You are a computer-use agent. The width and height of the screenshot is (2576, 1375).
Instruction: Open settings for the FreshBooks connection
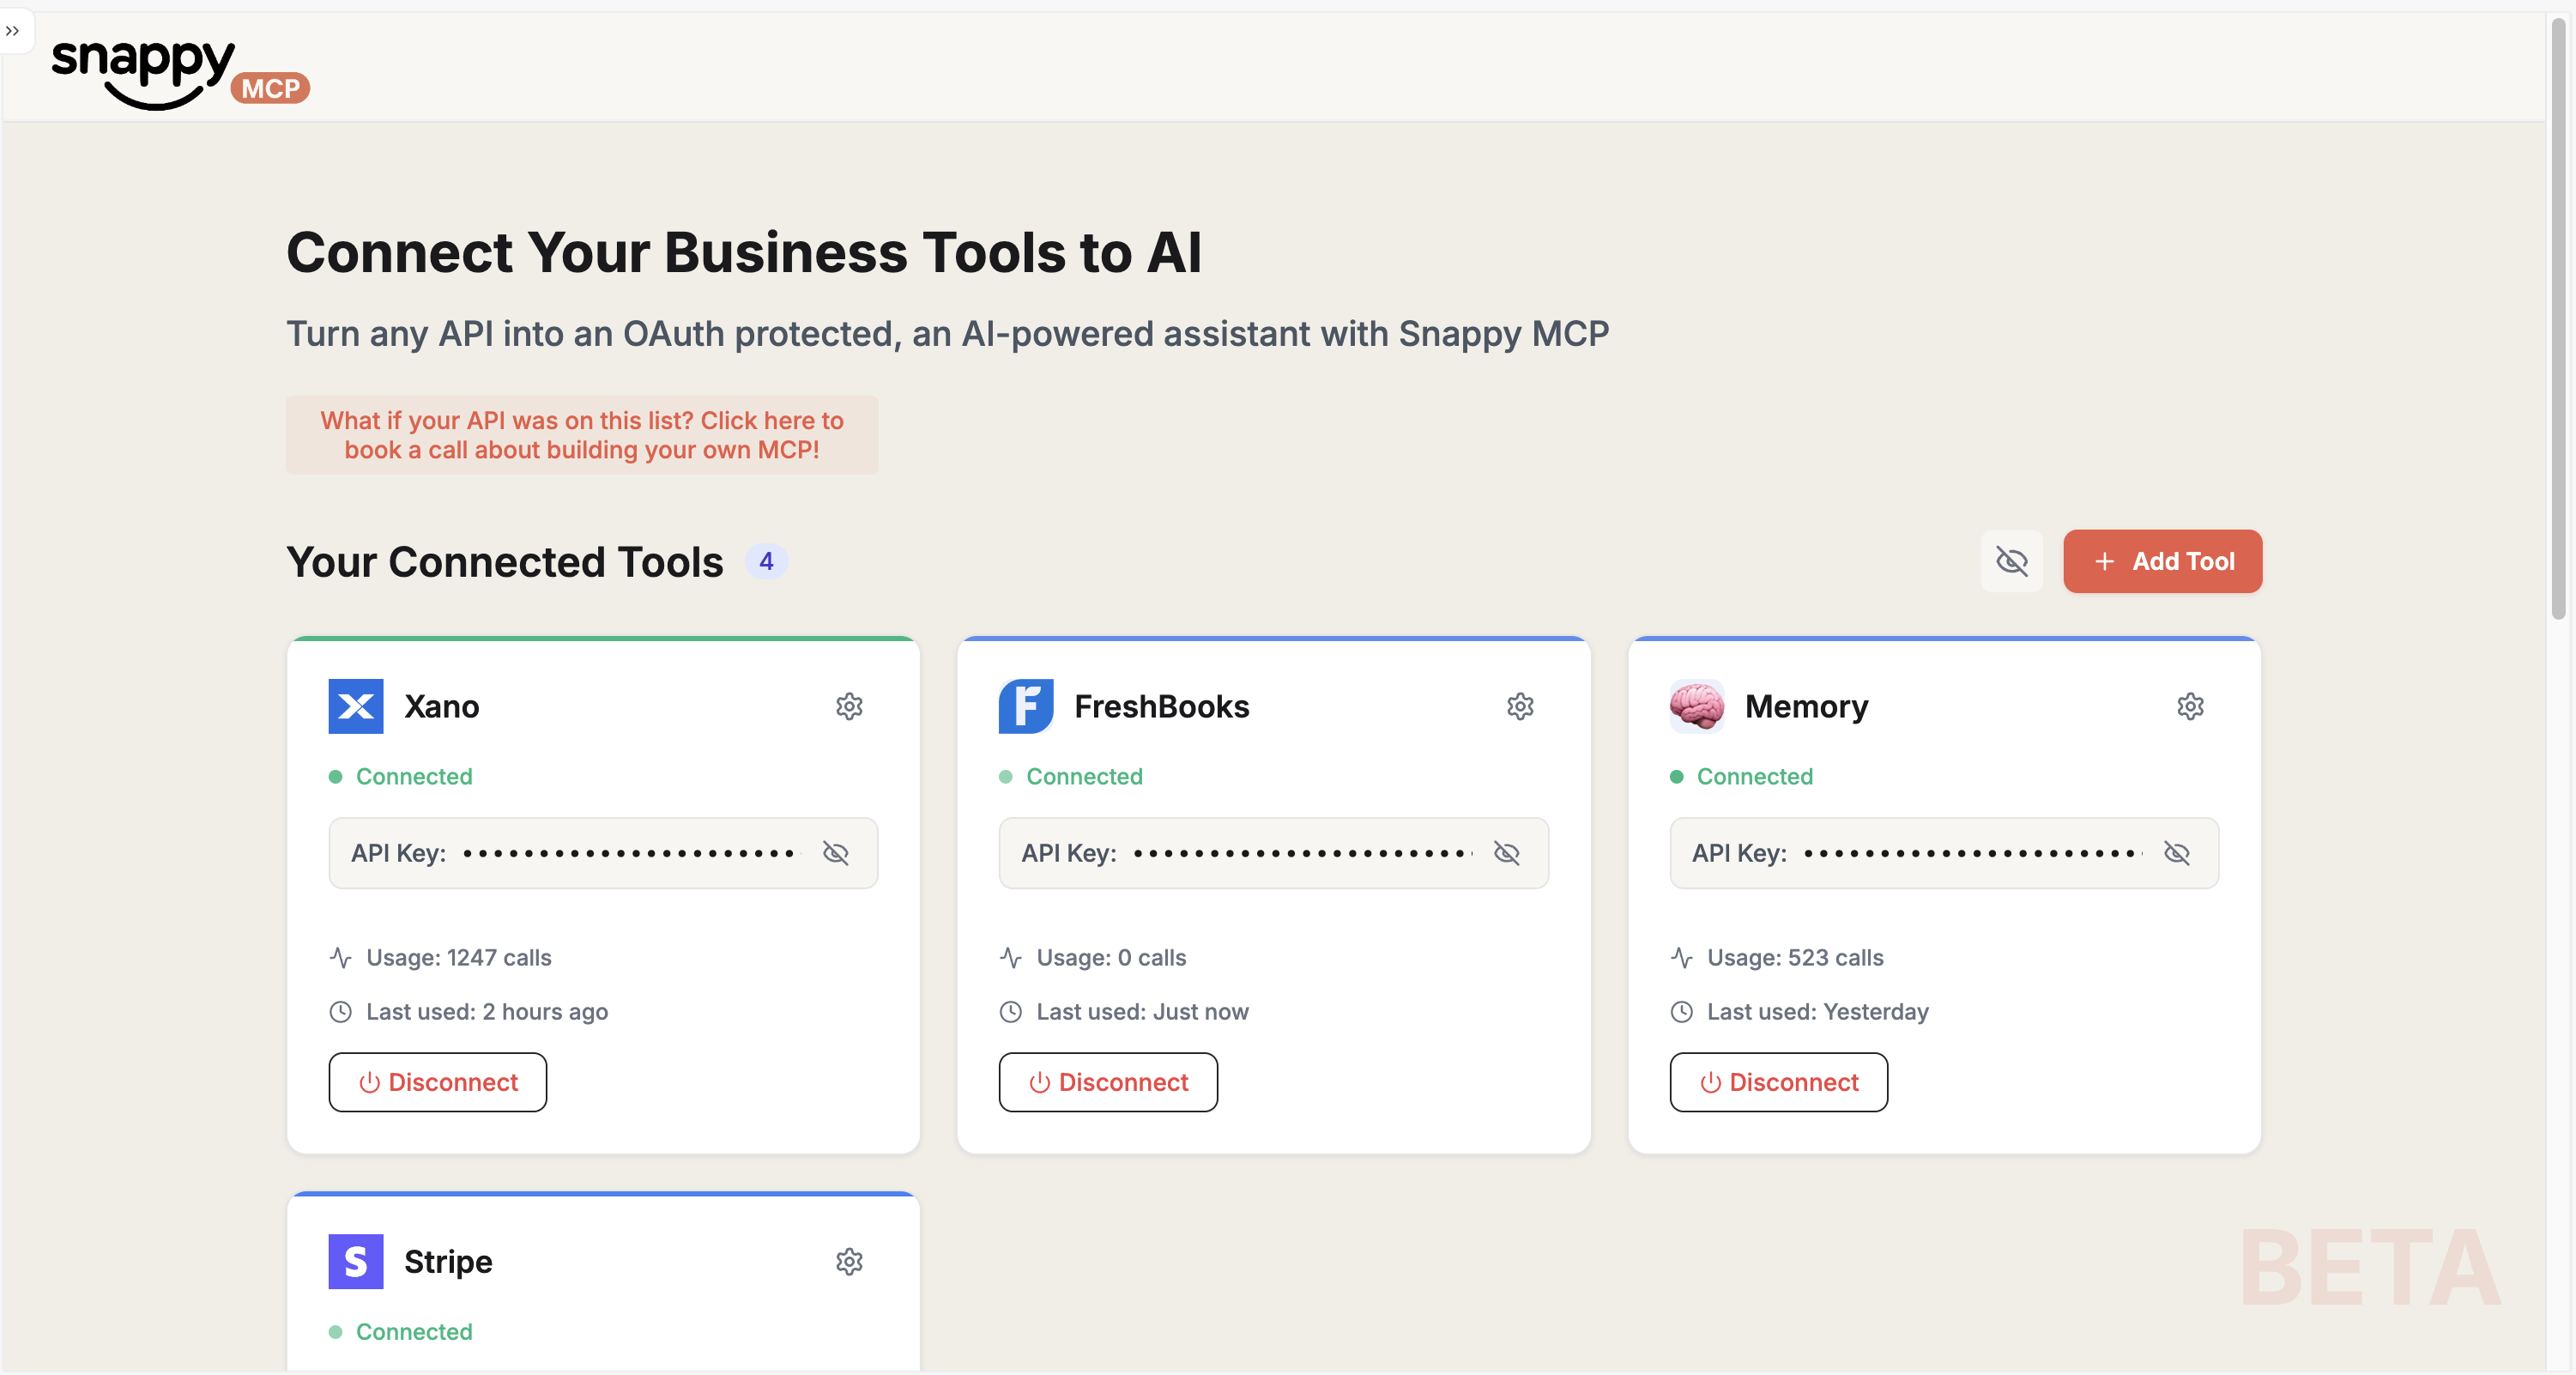[x=1520, y=707]
